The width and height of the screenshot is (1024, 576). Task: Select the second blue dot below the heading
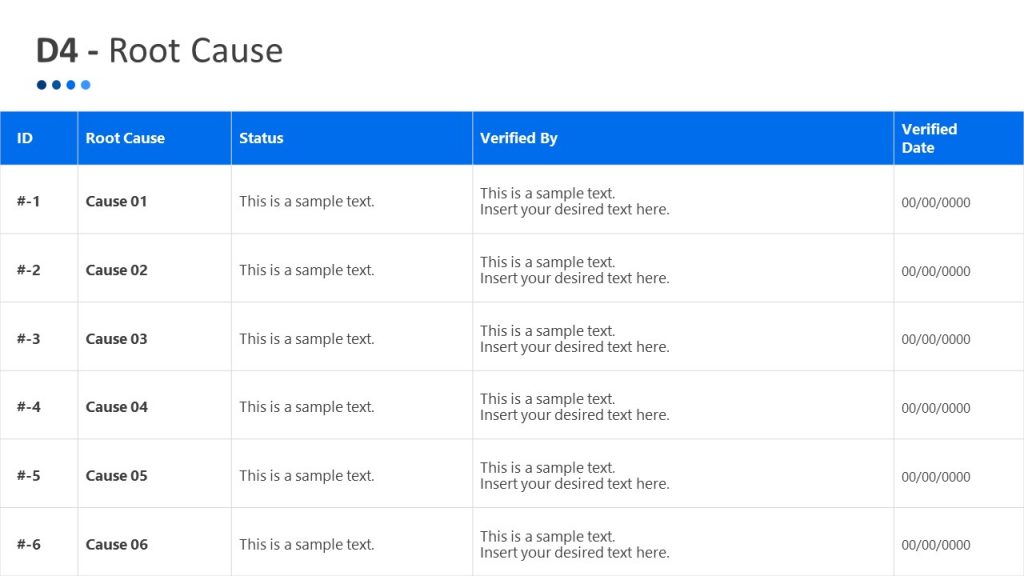pos(55,85)
